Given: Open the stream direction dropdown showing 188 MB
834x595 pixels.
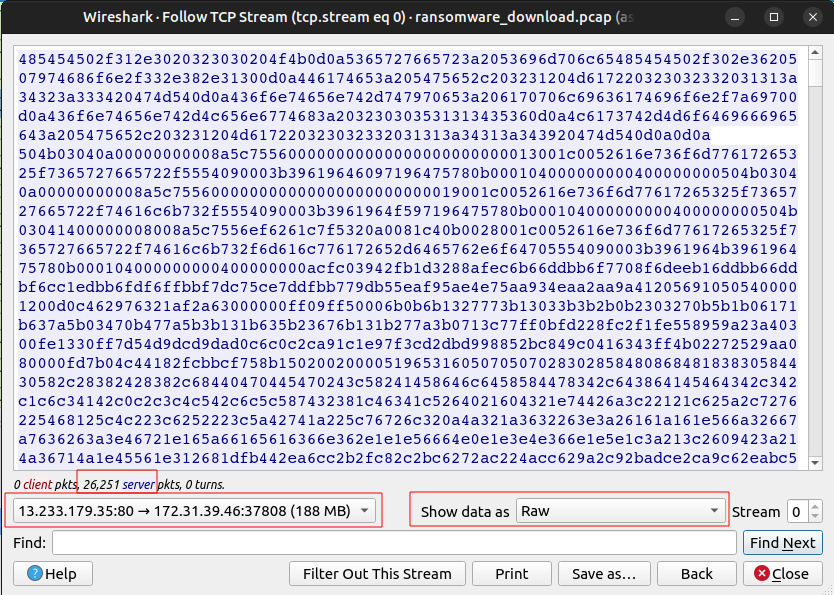Looking at the screenshot, I should [193, 511].
